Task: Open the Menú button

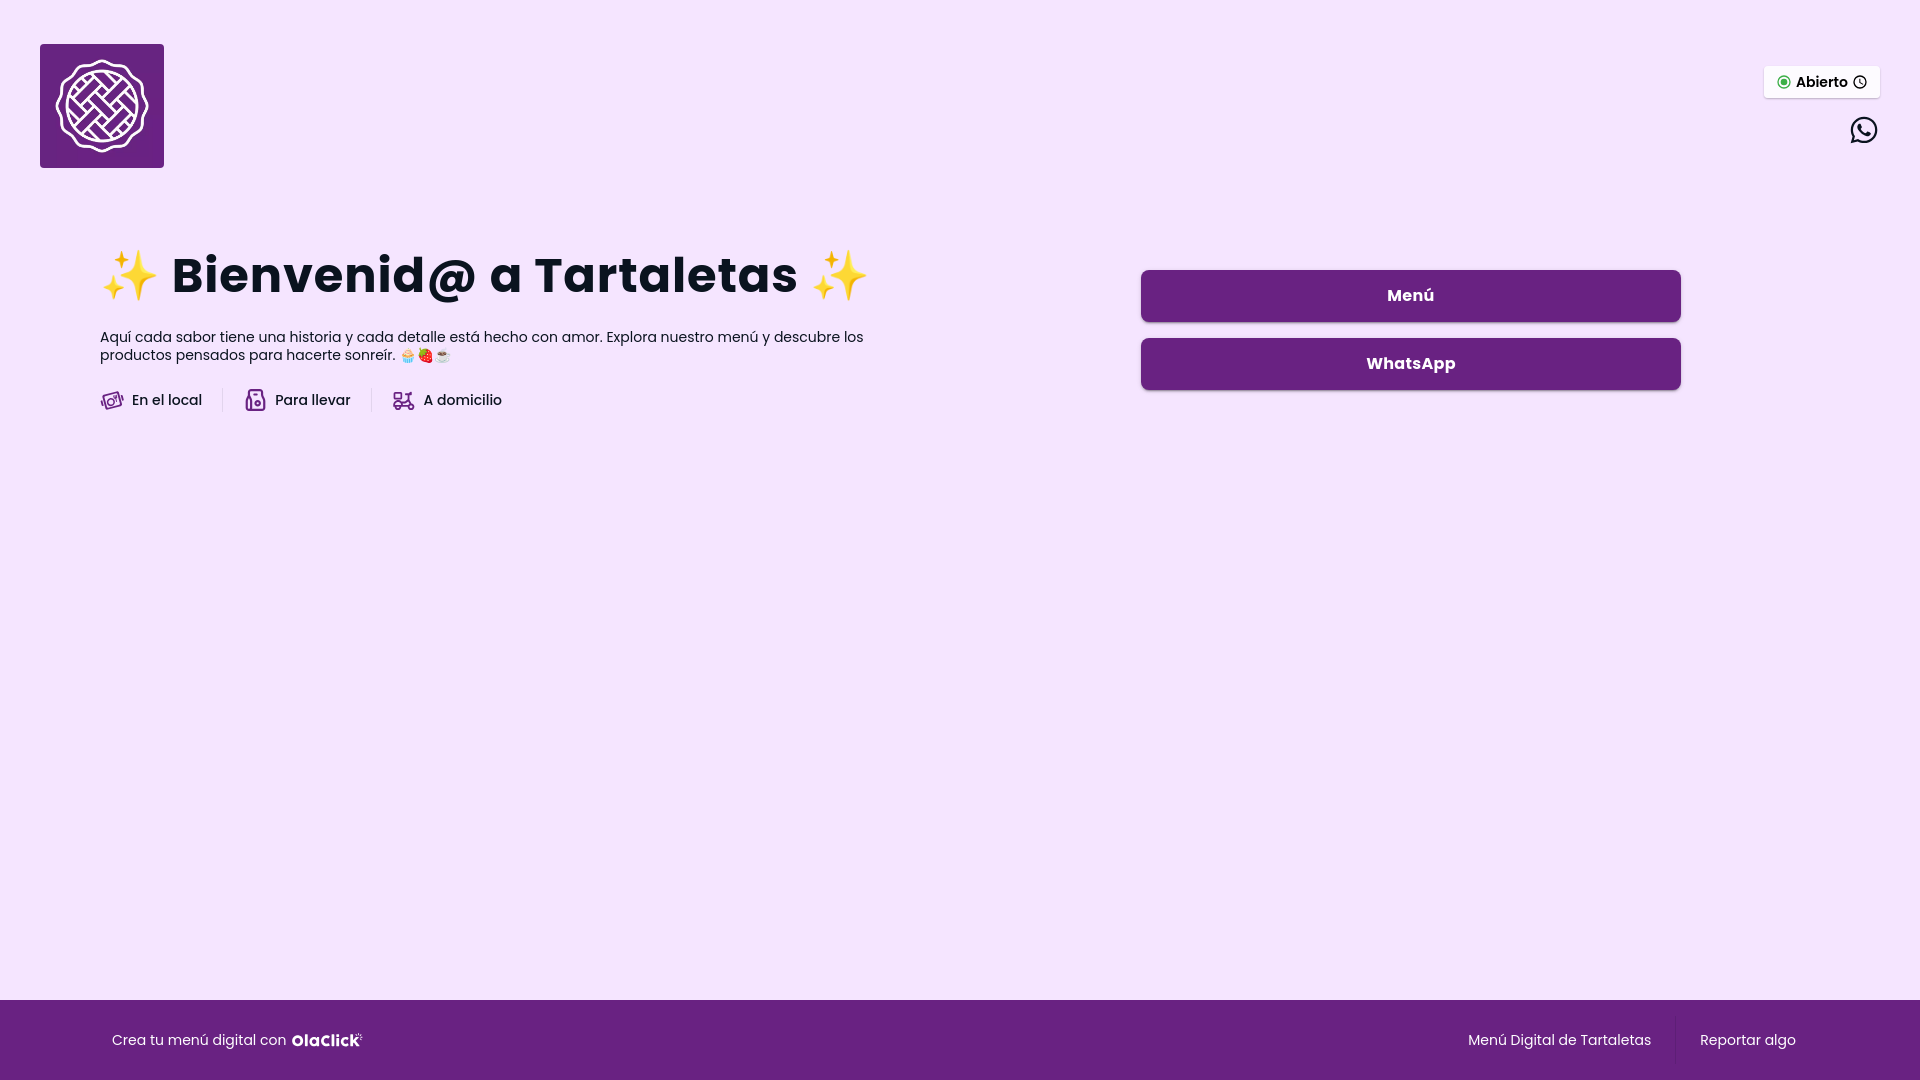Action: click(1410, 296)
